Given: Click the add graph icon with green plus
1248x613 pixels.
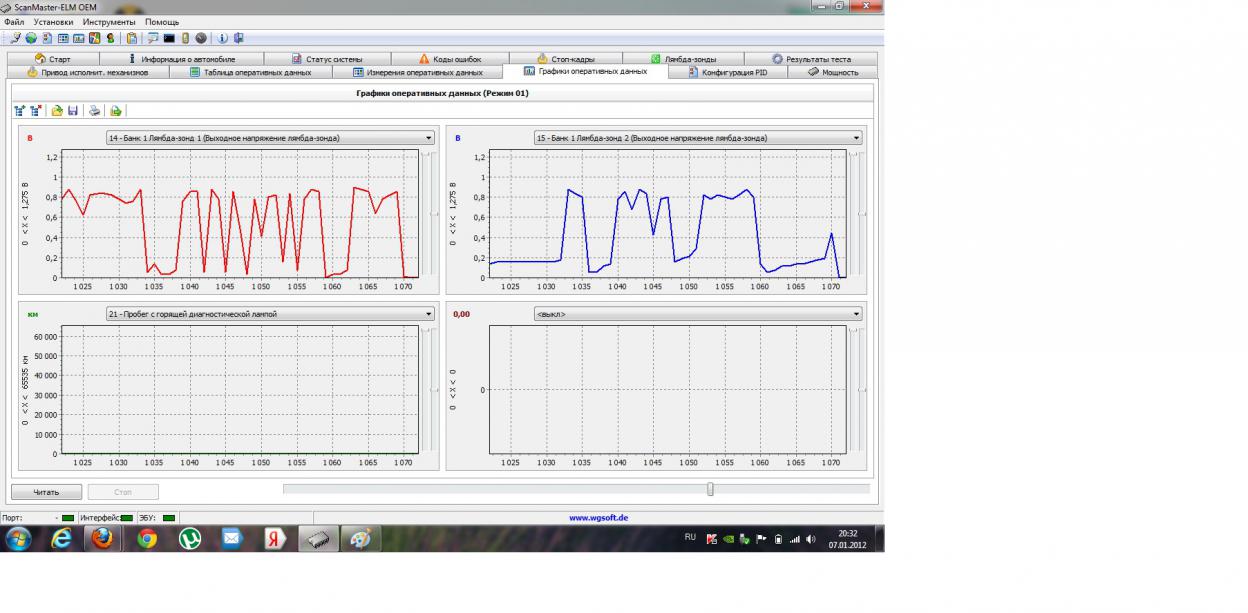Looking at the screenshot, I should (x=20, y=111).
